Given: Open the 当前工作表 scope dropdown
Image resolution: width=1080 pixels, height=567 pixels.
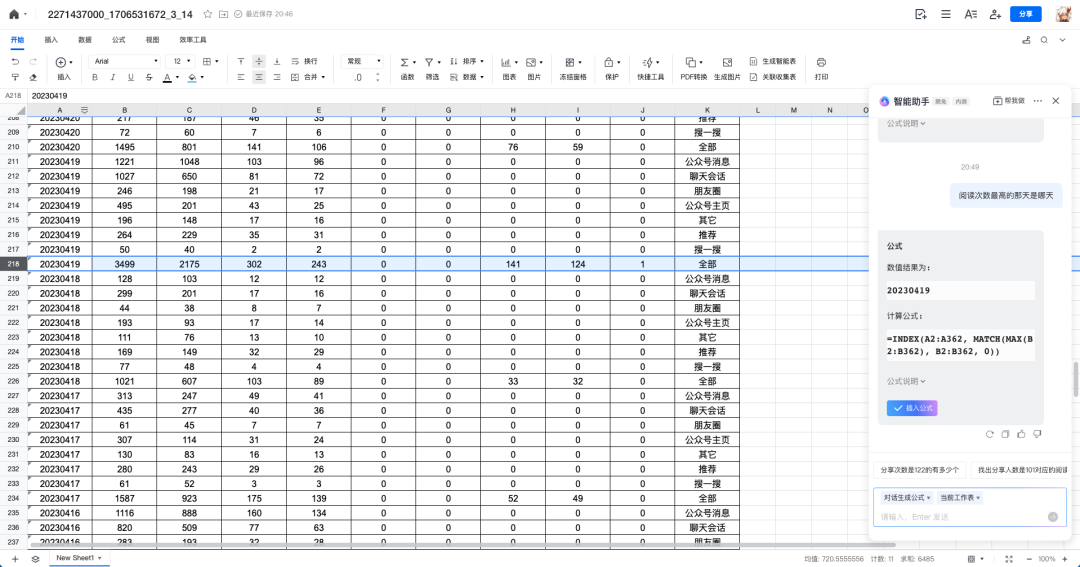Looking at the screenshot, I should [959, 497].
